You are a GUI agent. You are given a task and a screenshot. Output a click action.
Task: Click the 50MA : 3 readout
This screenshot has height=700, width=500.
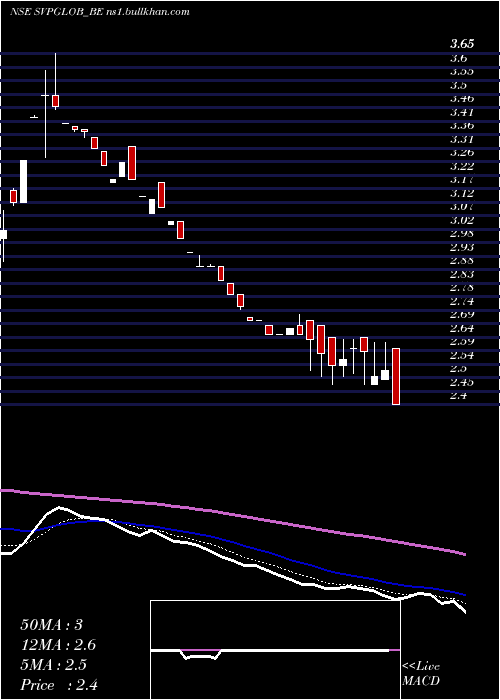(x=51, y=625)
